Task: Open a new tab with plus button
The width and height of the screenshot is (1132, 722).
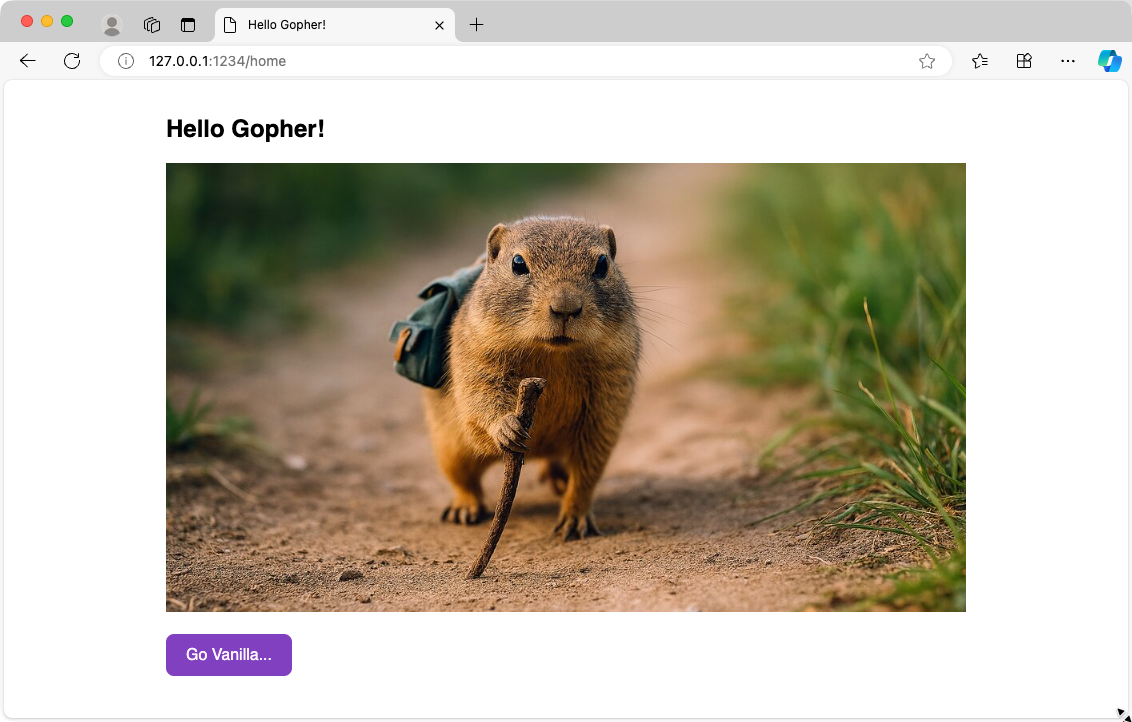Action: pyautogui.click(x=476, y=25)
